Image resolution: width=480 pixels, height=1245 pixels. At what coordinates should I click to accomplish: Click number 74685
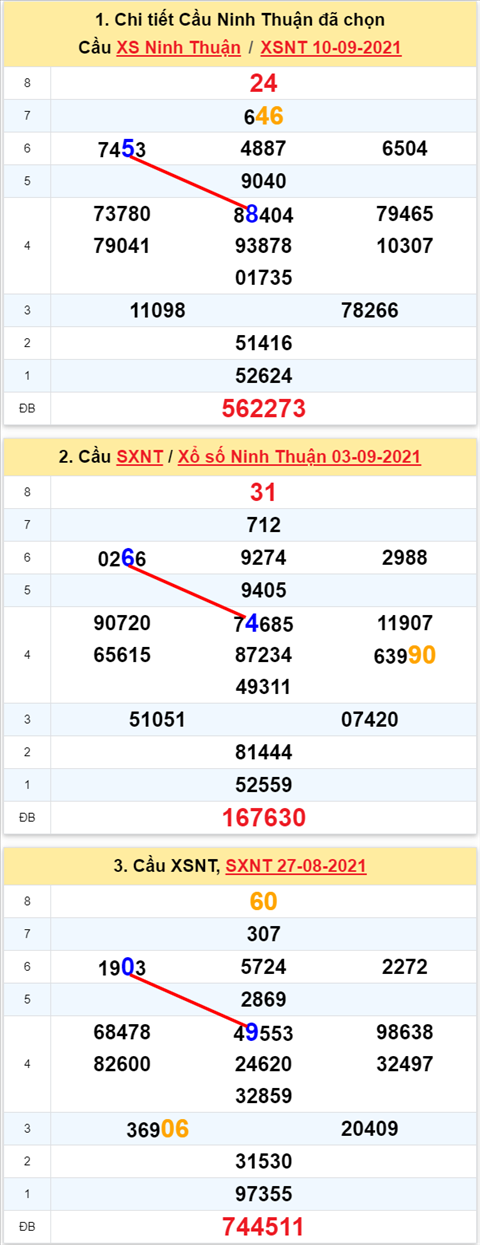[264, 624]
